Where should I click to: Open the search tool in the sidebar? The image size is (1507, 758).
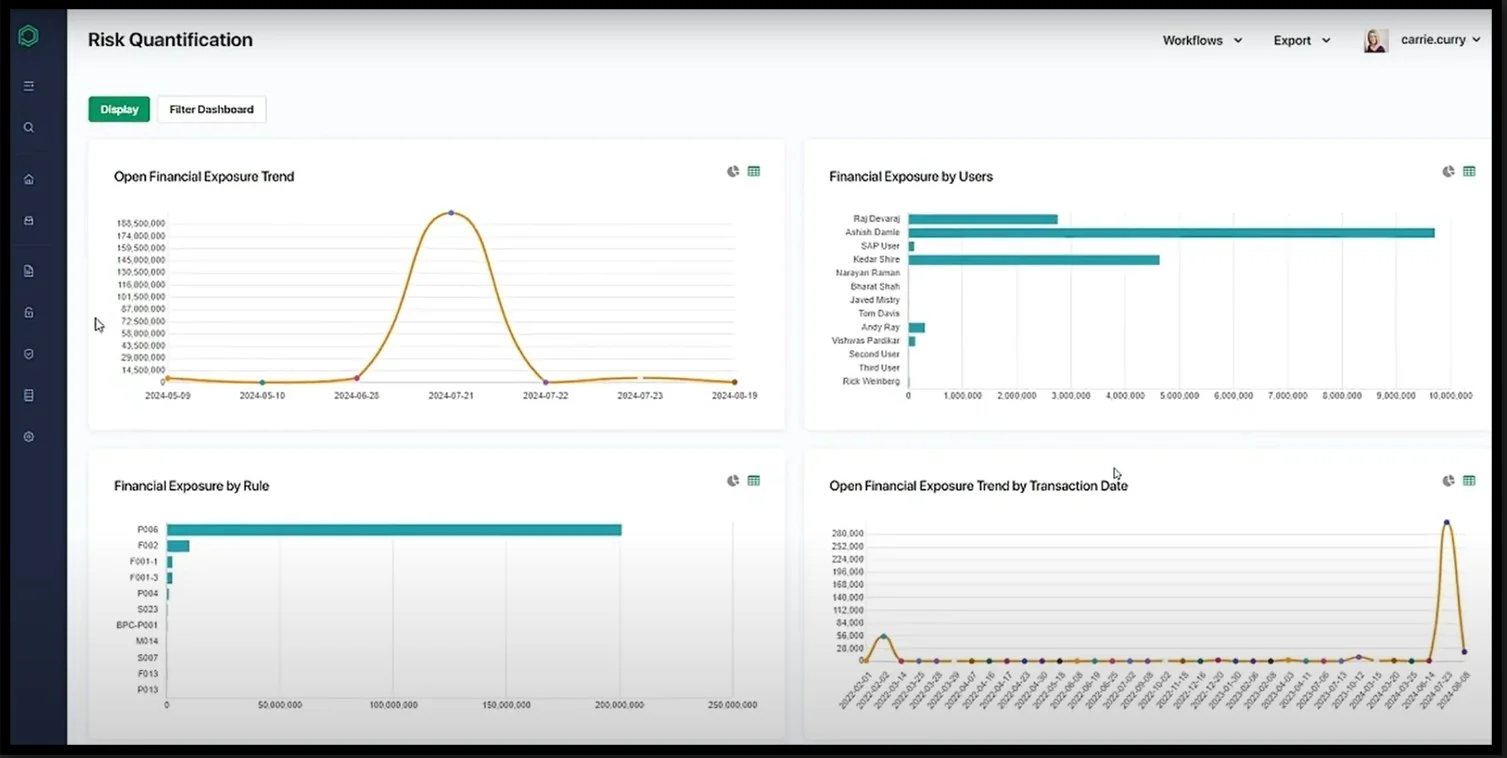[x=28, y=127]
